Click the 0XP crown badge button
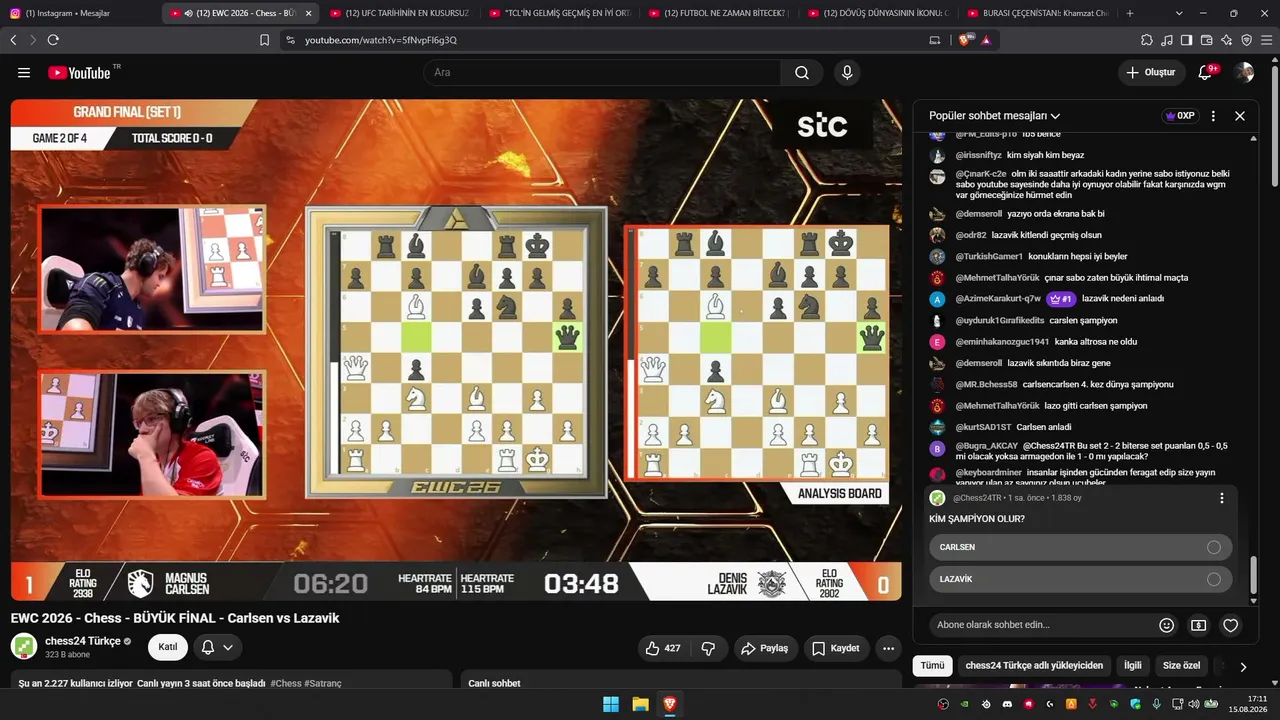 [1180, 116]
